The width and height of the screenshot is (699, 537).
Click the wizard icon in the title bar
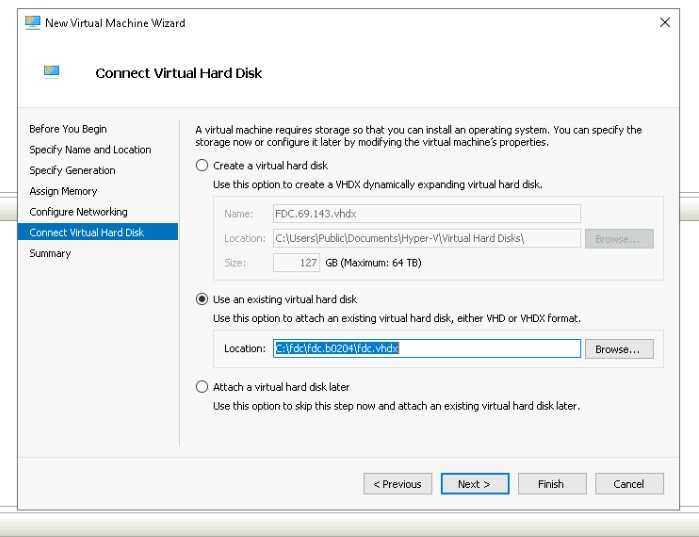point(33,23)
